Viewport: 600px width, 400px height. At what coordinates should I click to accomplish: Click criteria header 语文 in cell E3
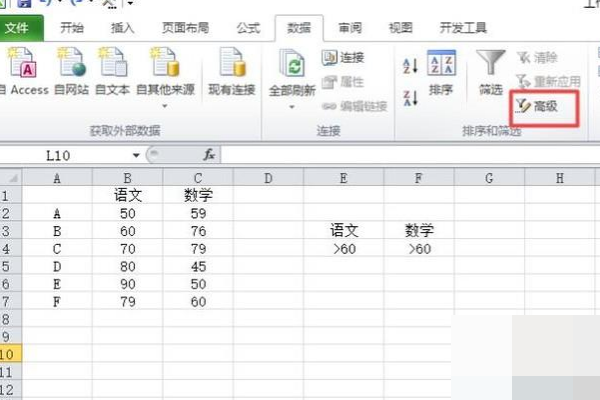coord(344,231)
